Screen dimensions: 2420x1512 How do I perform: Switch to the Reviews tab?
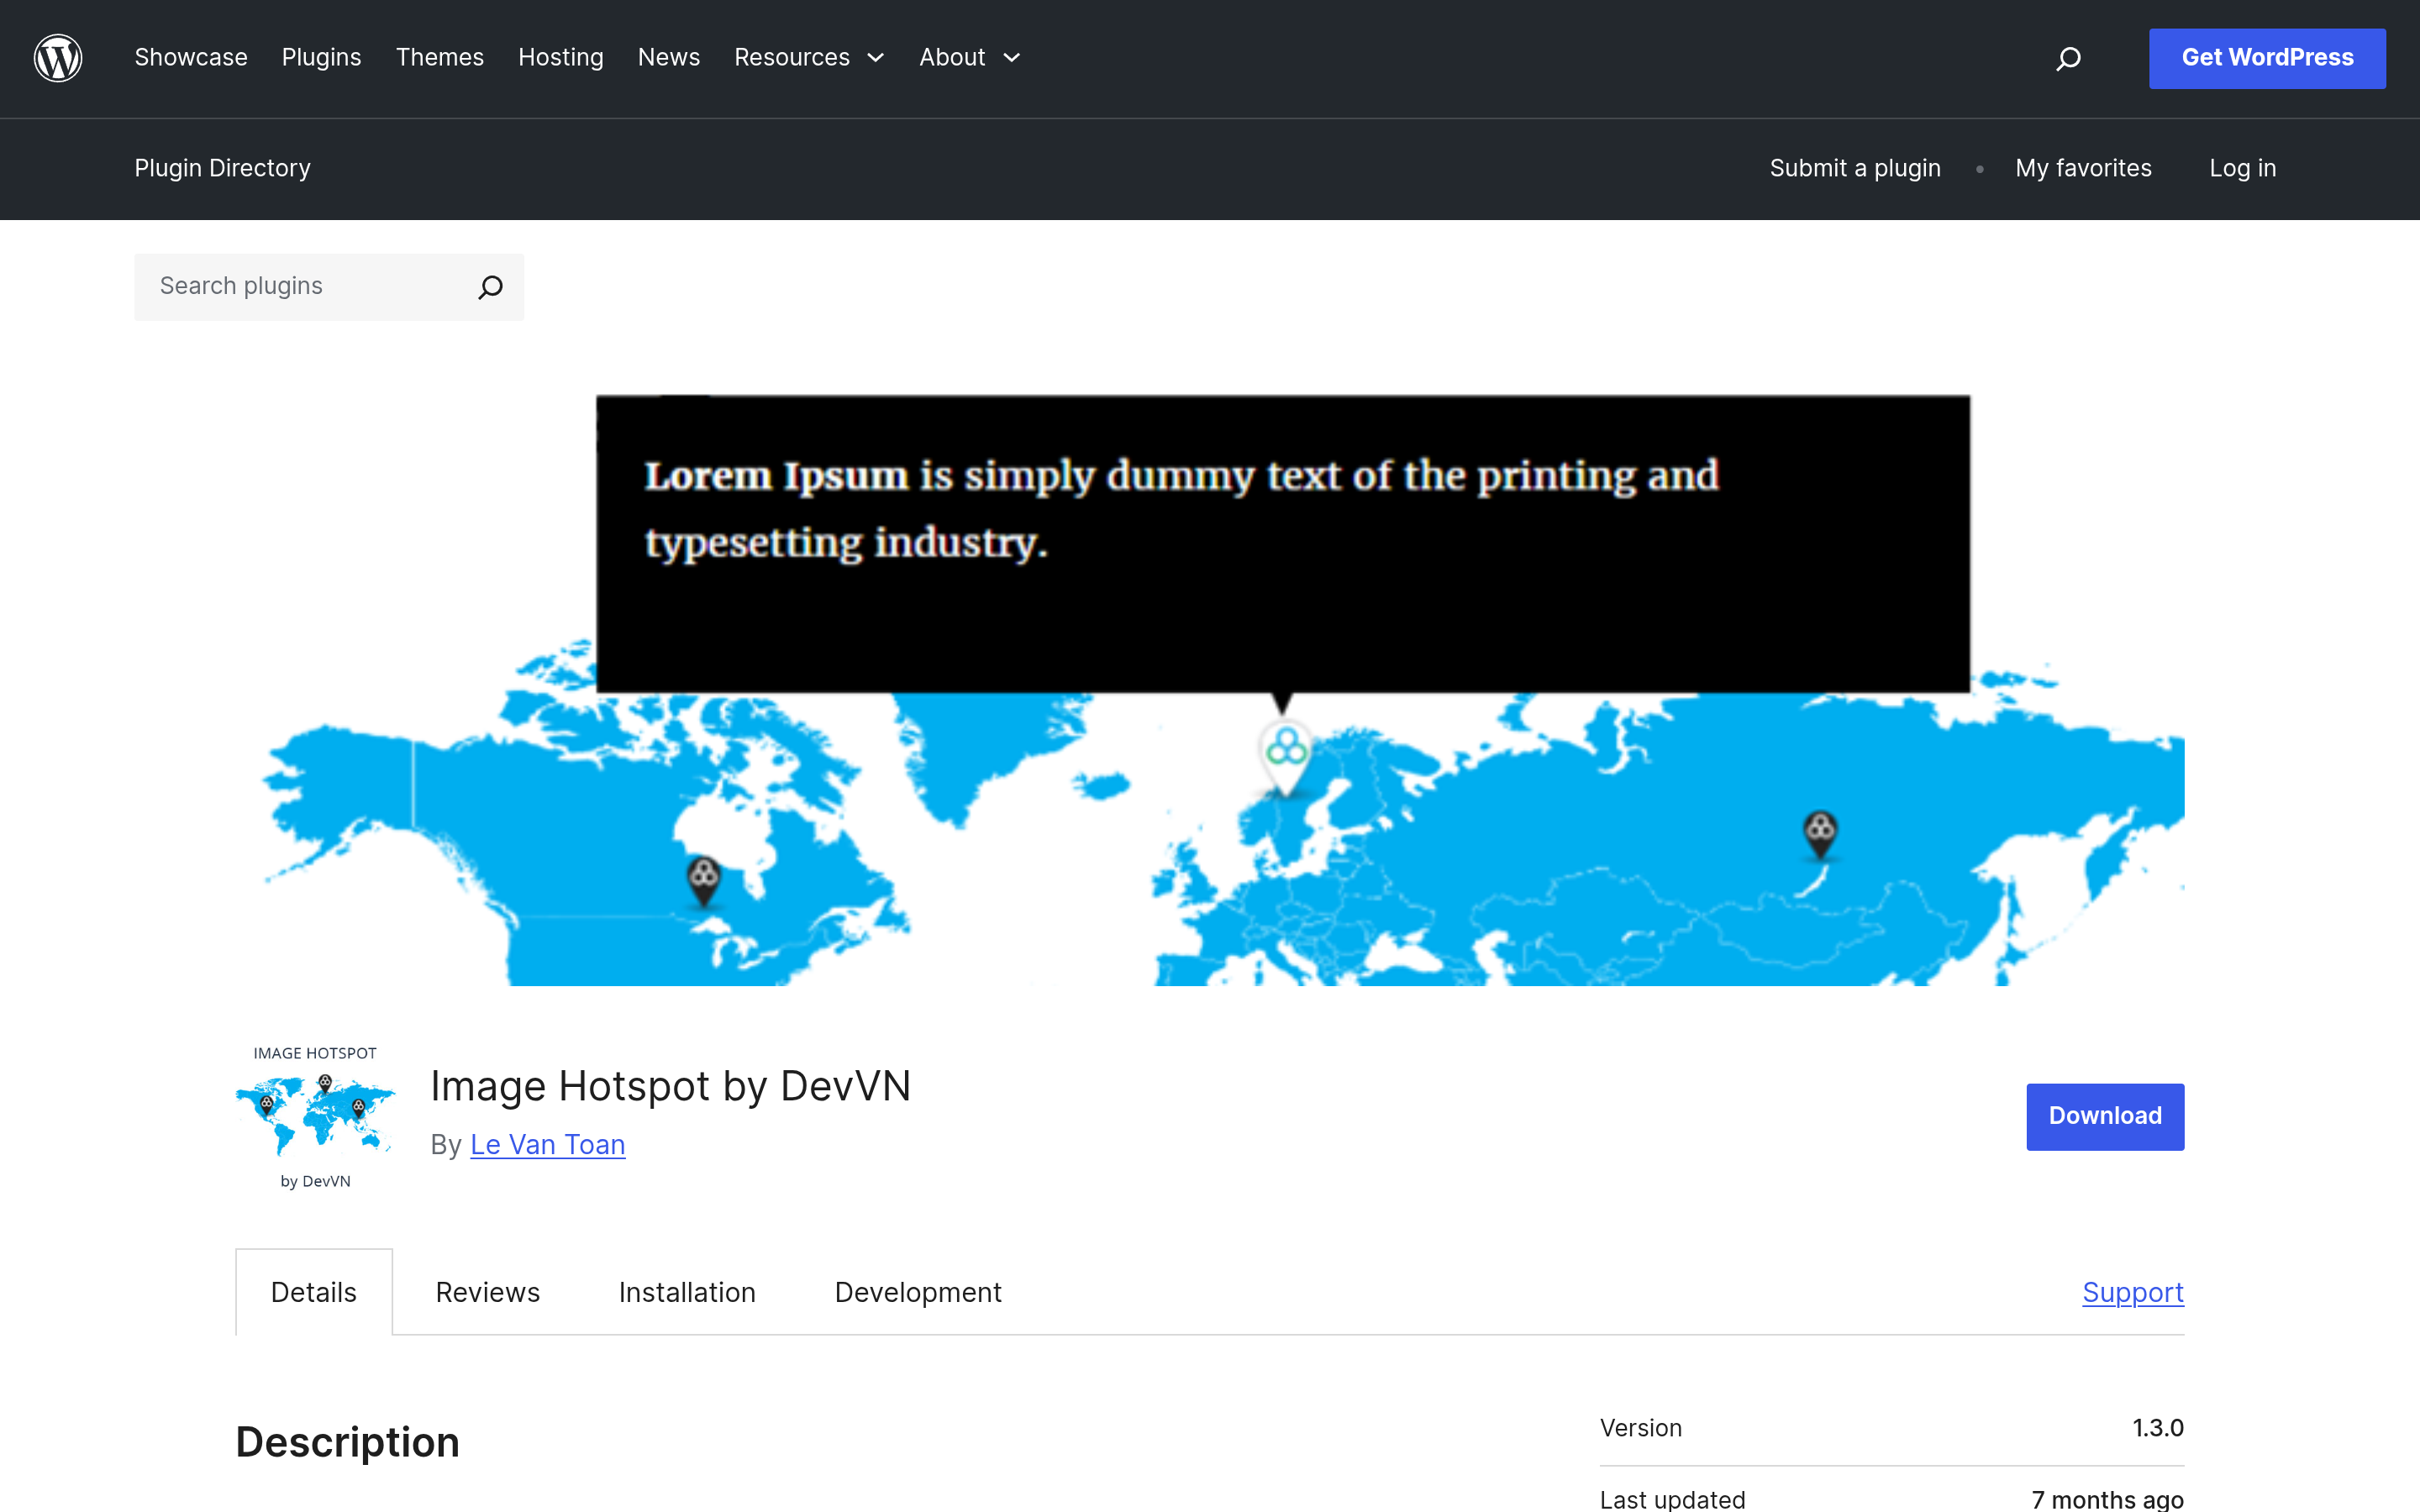(487, 1292)
